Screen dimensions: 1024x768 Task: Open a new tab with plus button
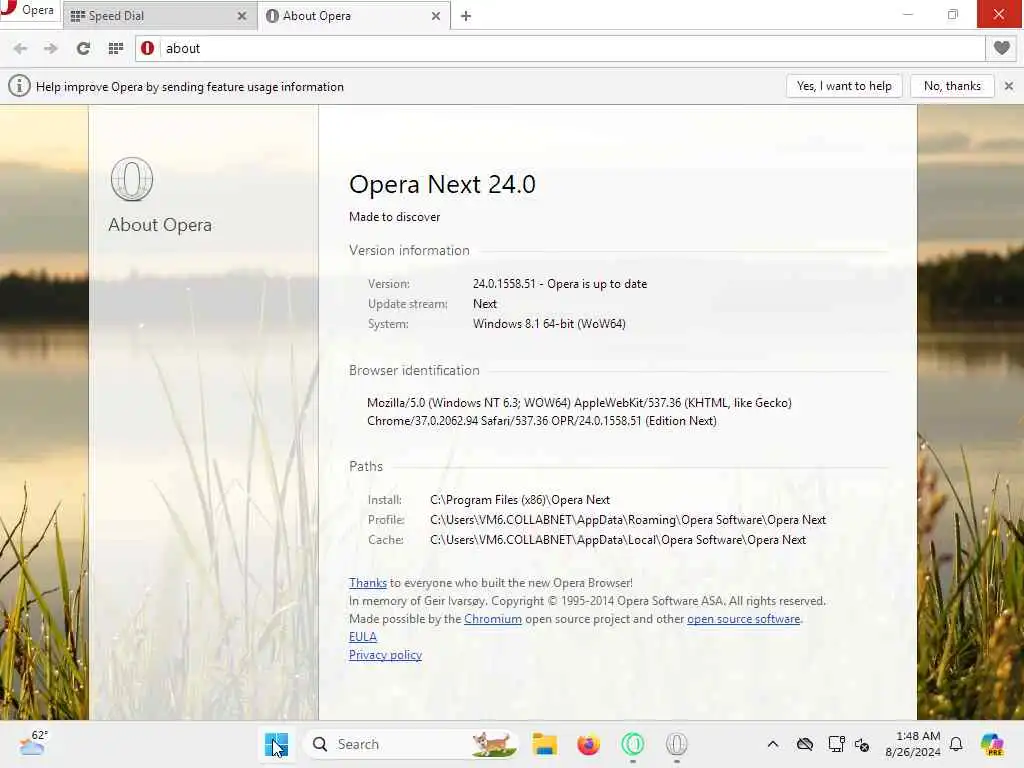coord(466,16)
